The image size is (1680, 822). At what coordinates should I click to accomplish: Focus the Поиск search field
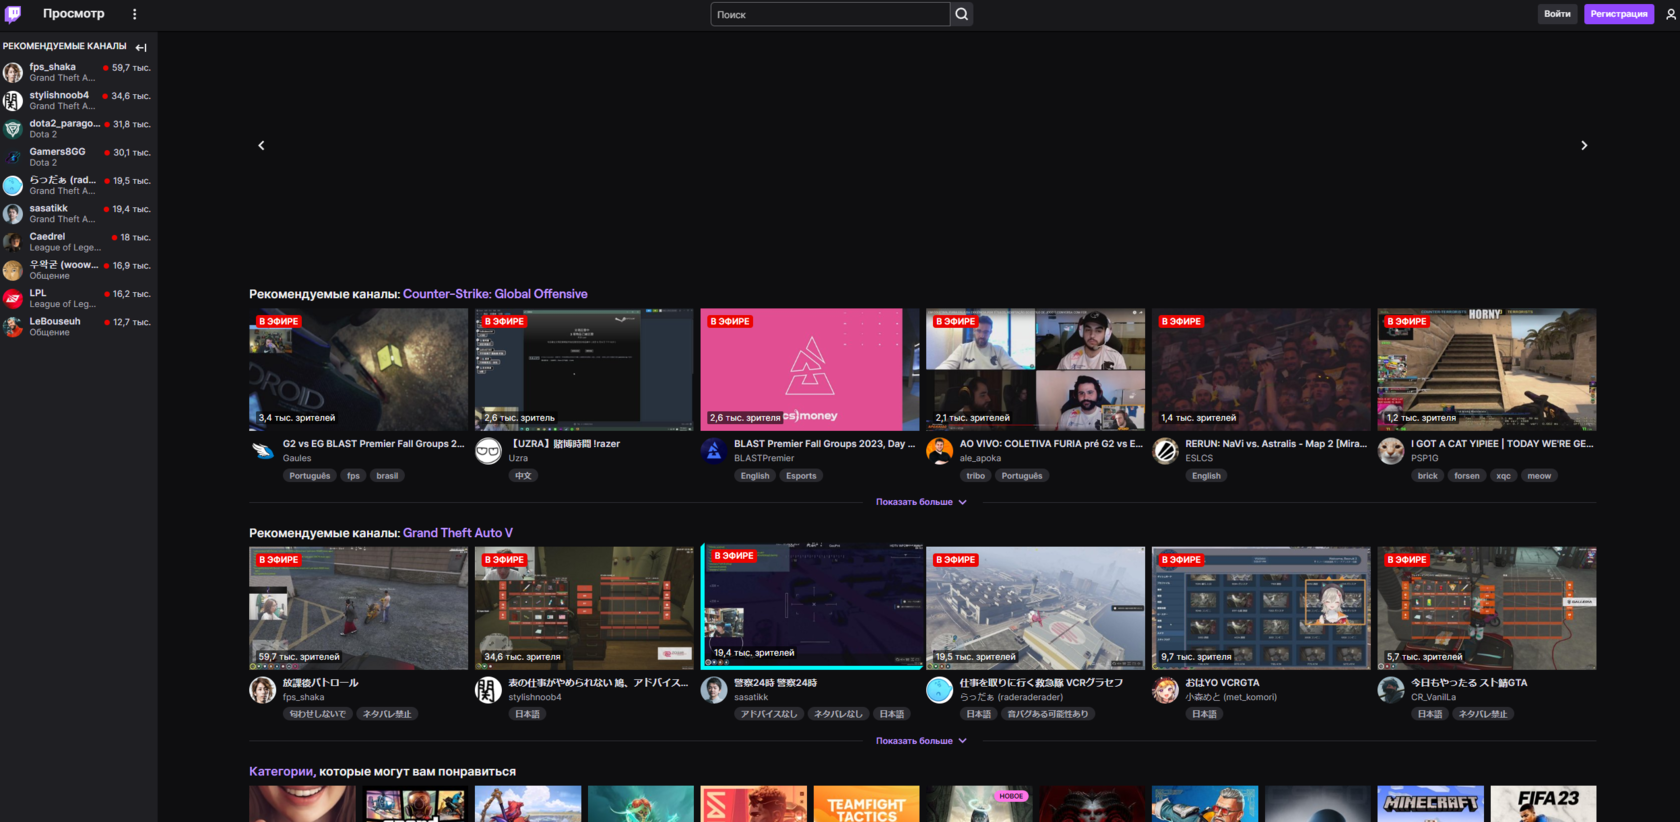pos(830,14)
